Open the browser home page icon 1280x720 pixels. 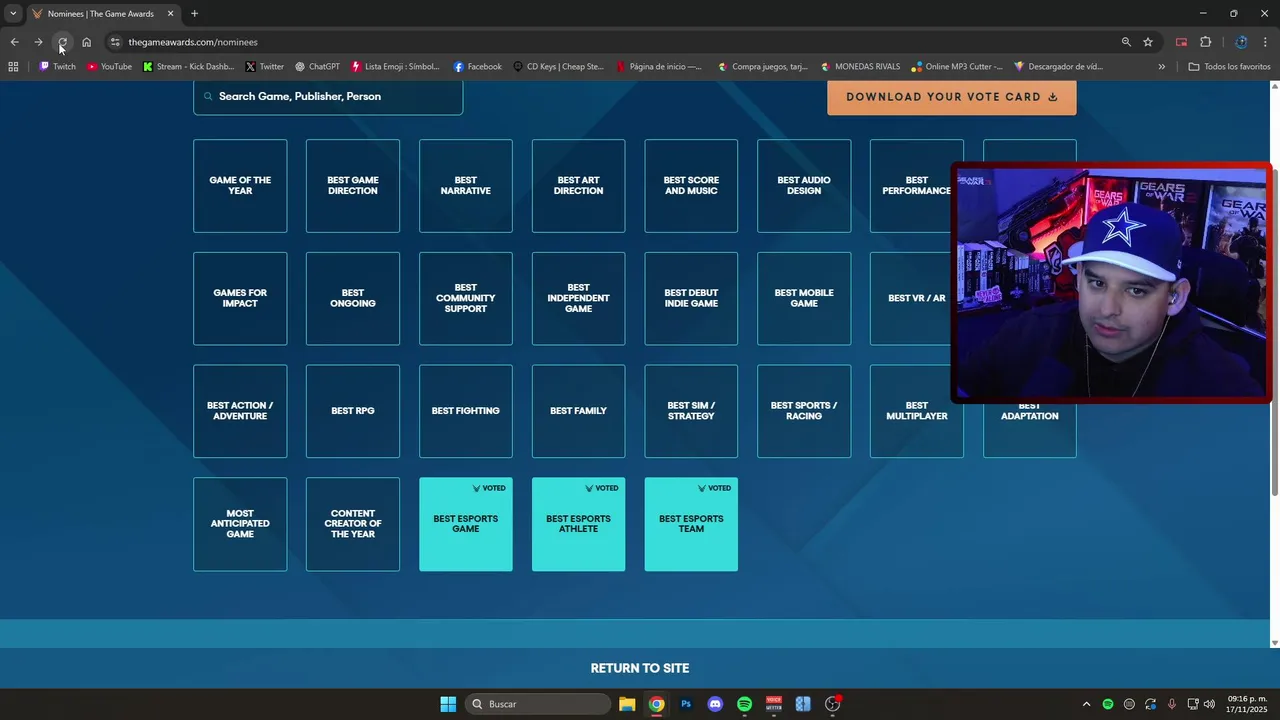coord(86,42)
